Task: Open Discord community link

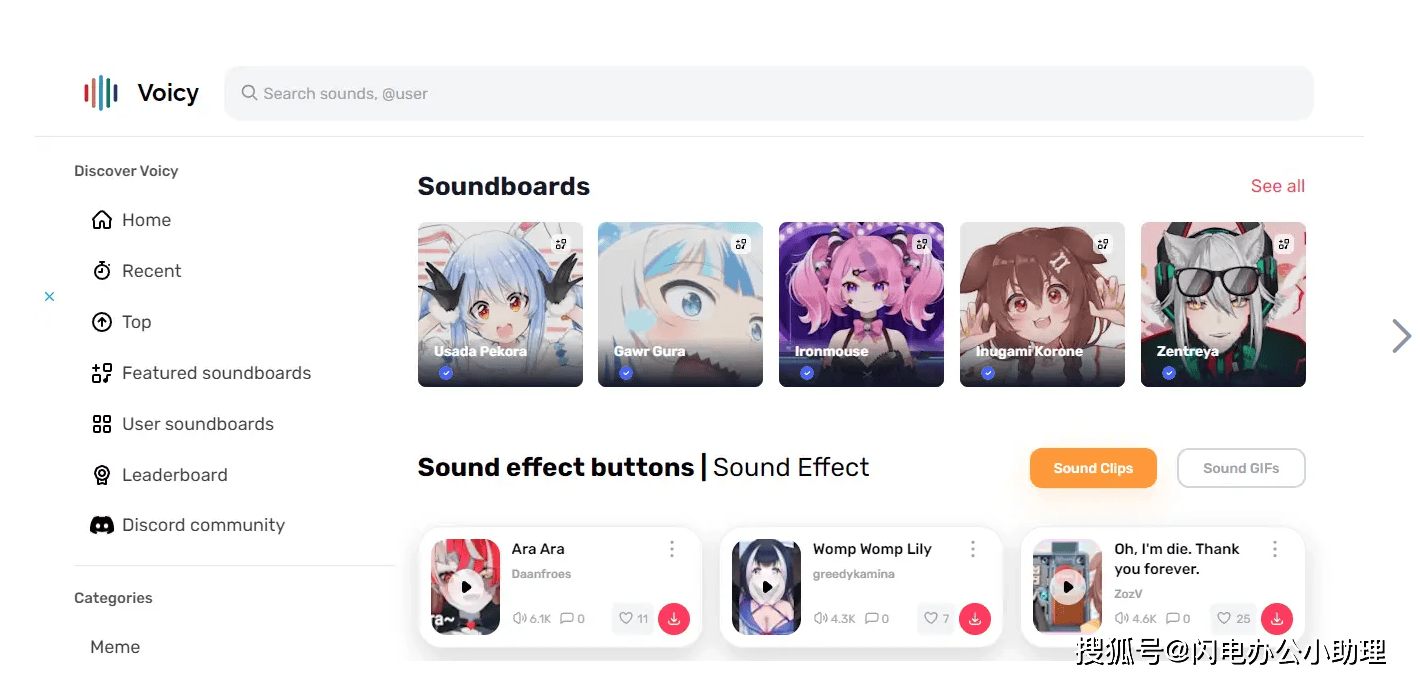Action: pyautogui.click(x=188, y=525)
